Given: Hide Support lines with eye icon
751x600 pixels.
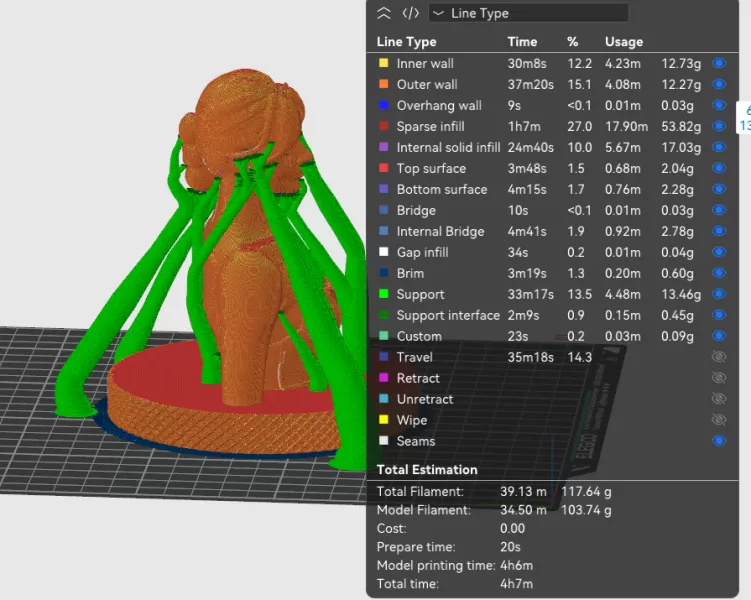Looking at the screenshot, I should [719, 294].
